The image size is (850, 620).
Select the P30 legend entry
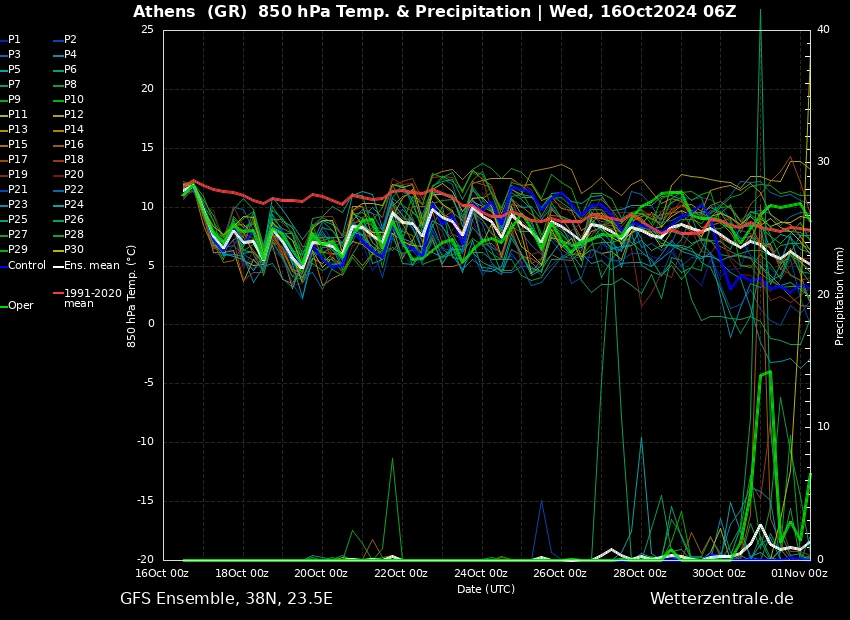click(74, 249)
